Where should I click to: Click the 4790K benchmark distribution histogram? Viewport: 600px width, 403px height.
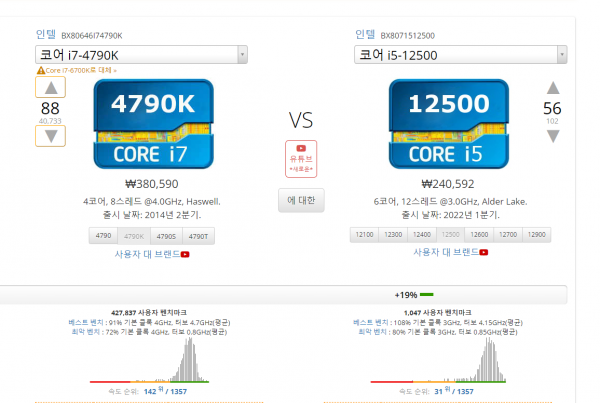tap(149, 360)
